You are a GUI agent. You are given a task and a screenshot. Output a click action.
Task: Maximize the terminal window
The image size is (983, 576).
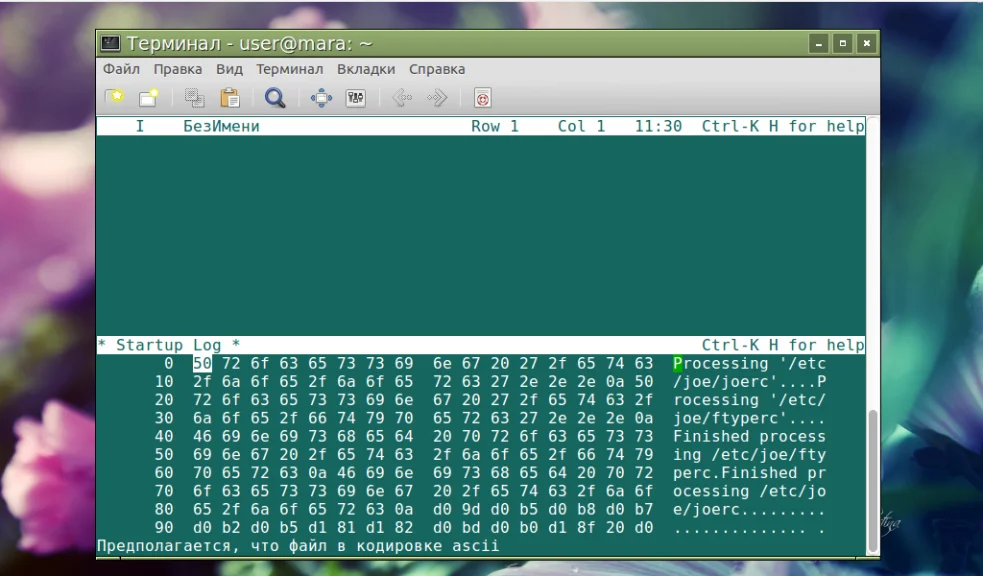tap(843, 43)
